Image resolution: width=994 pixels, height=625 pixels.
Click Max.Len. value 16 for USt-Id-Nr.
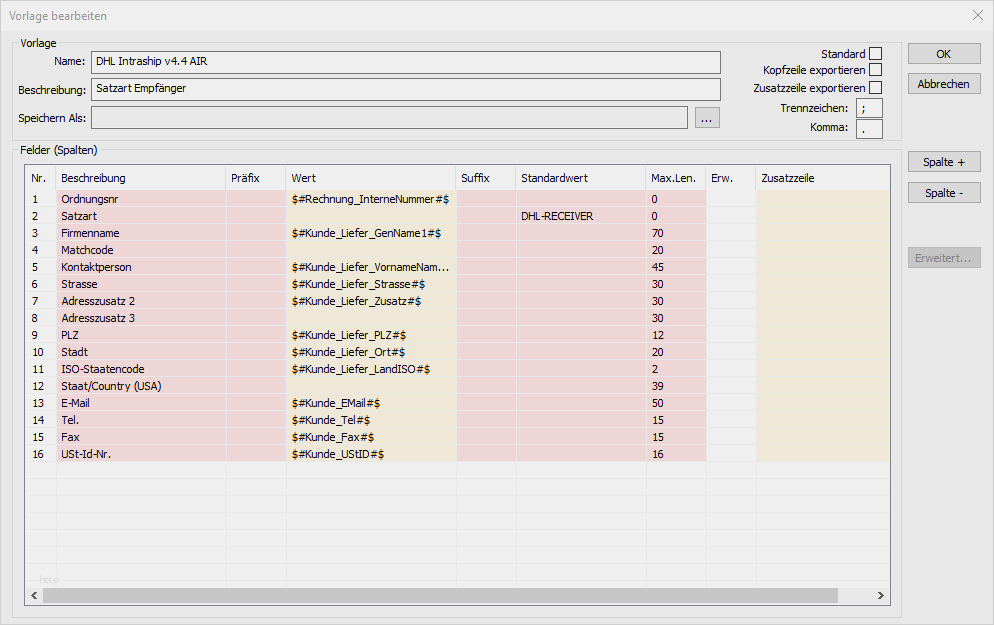(676, 454)
